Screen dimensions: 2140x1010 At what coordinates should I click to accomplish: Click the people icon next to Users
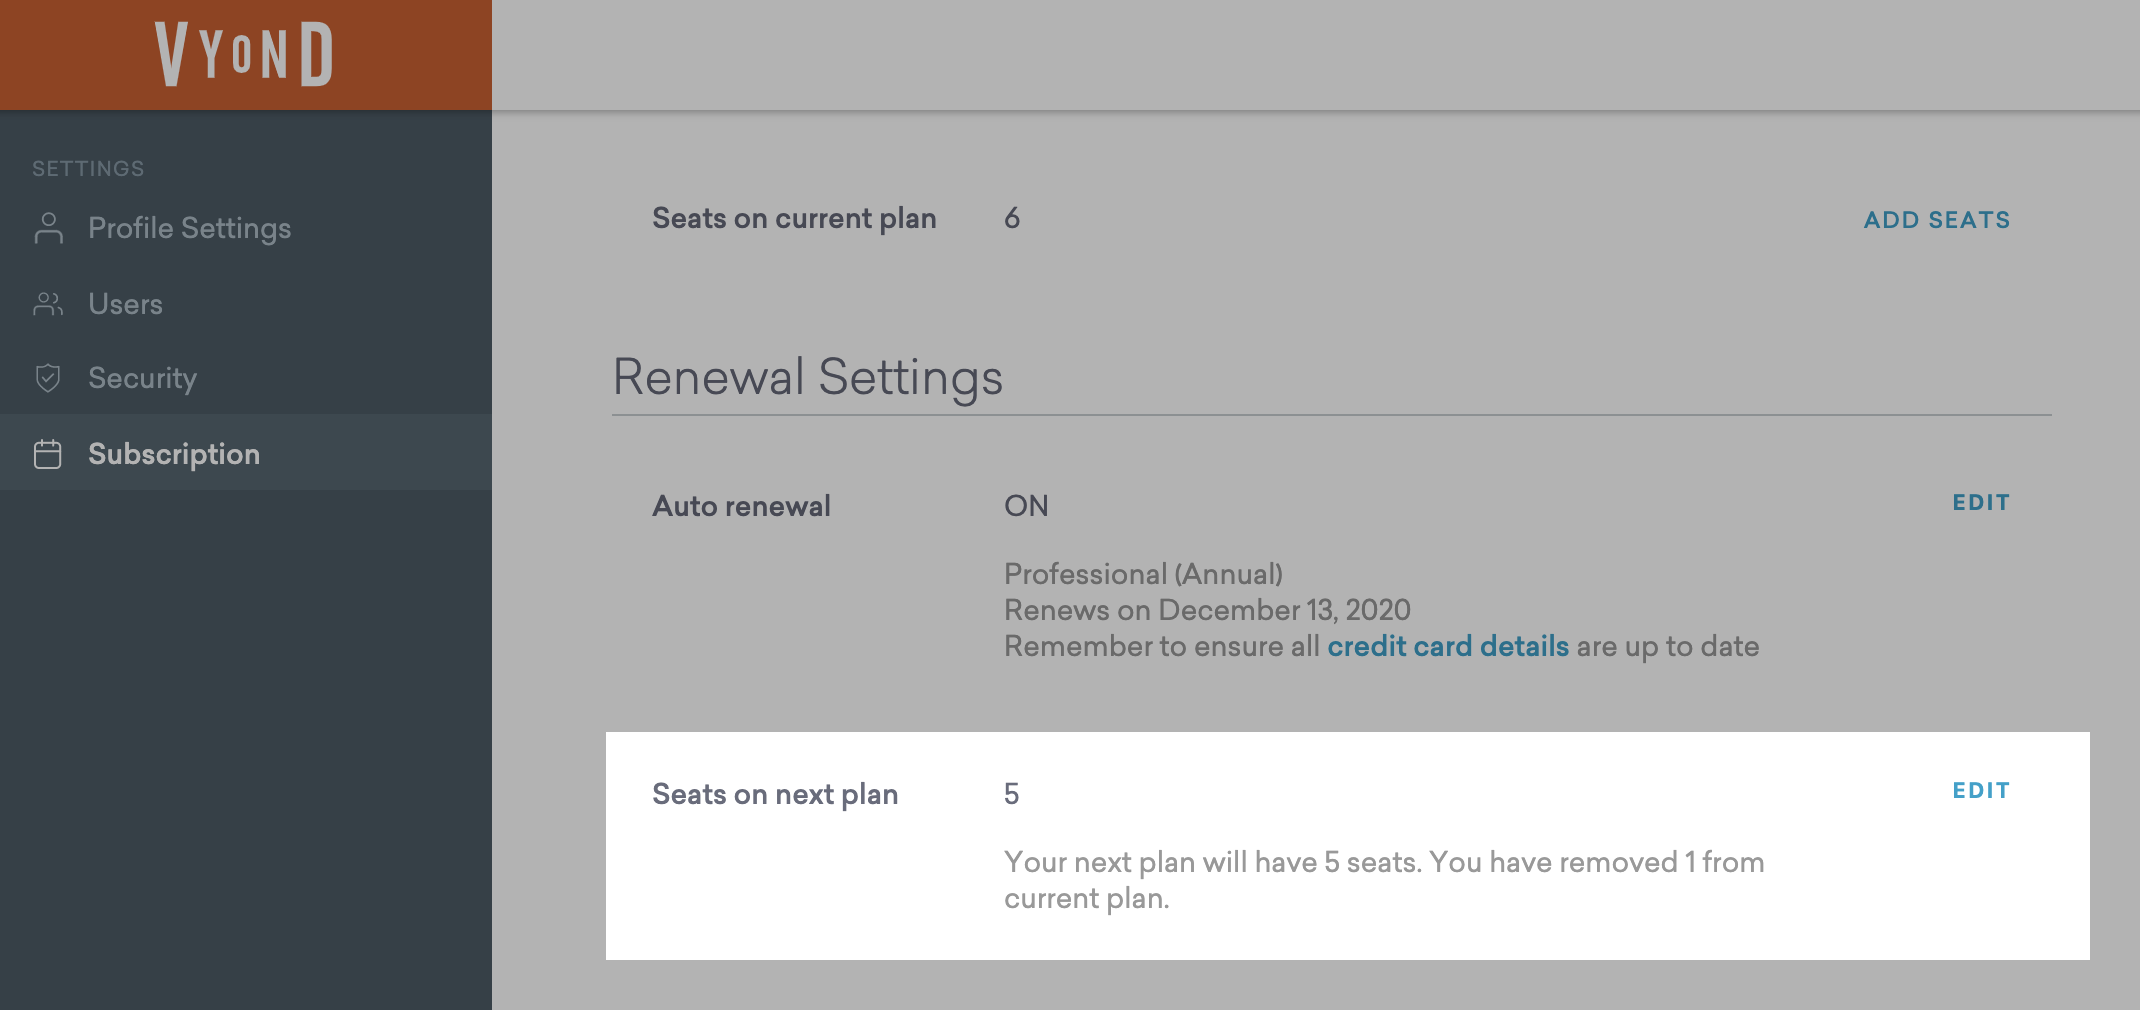[48, 304]
